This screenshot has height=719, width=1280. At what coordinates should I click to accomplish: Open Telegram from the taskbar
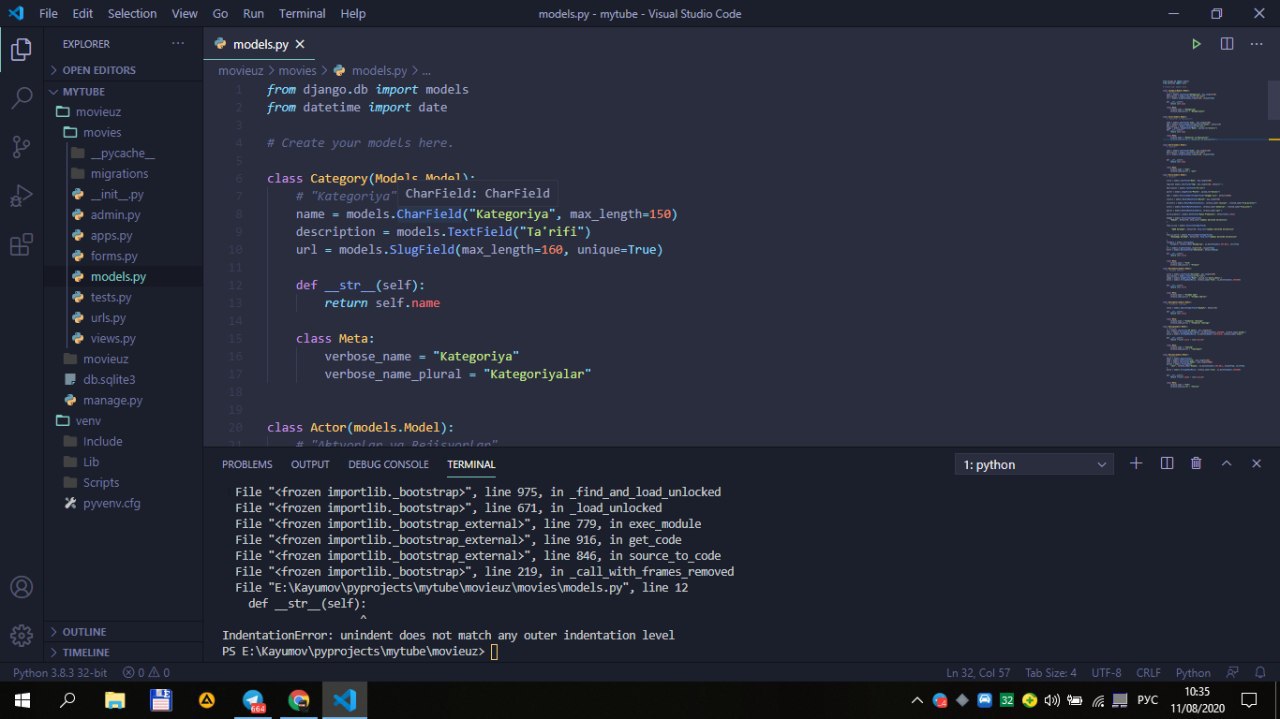pyautogui.click(x=253, y=701)
